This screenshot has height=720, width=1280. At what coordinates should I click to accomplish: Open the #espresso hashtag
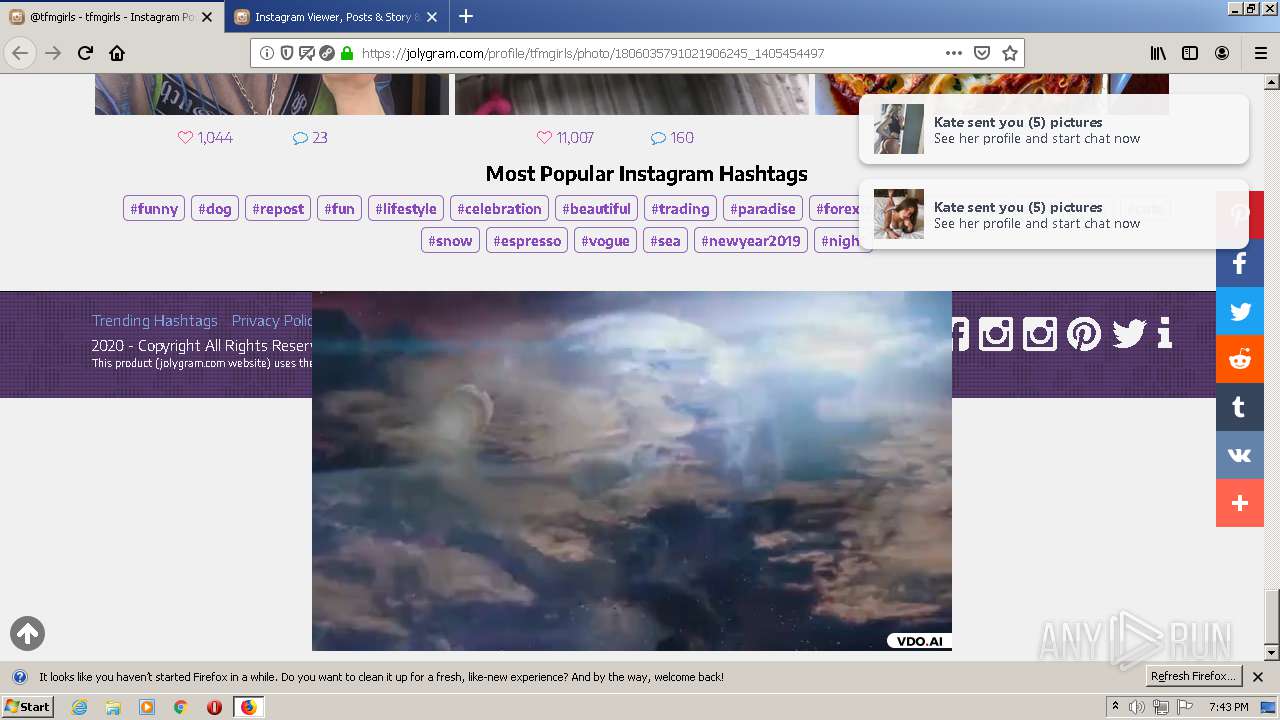click(527, 241)
